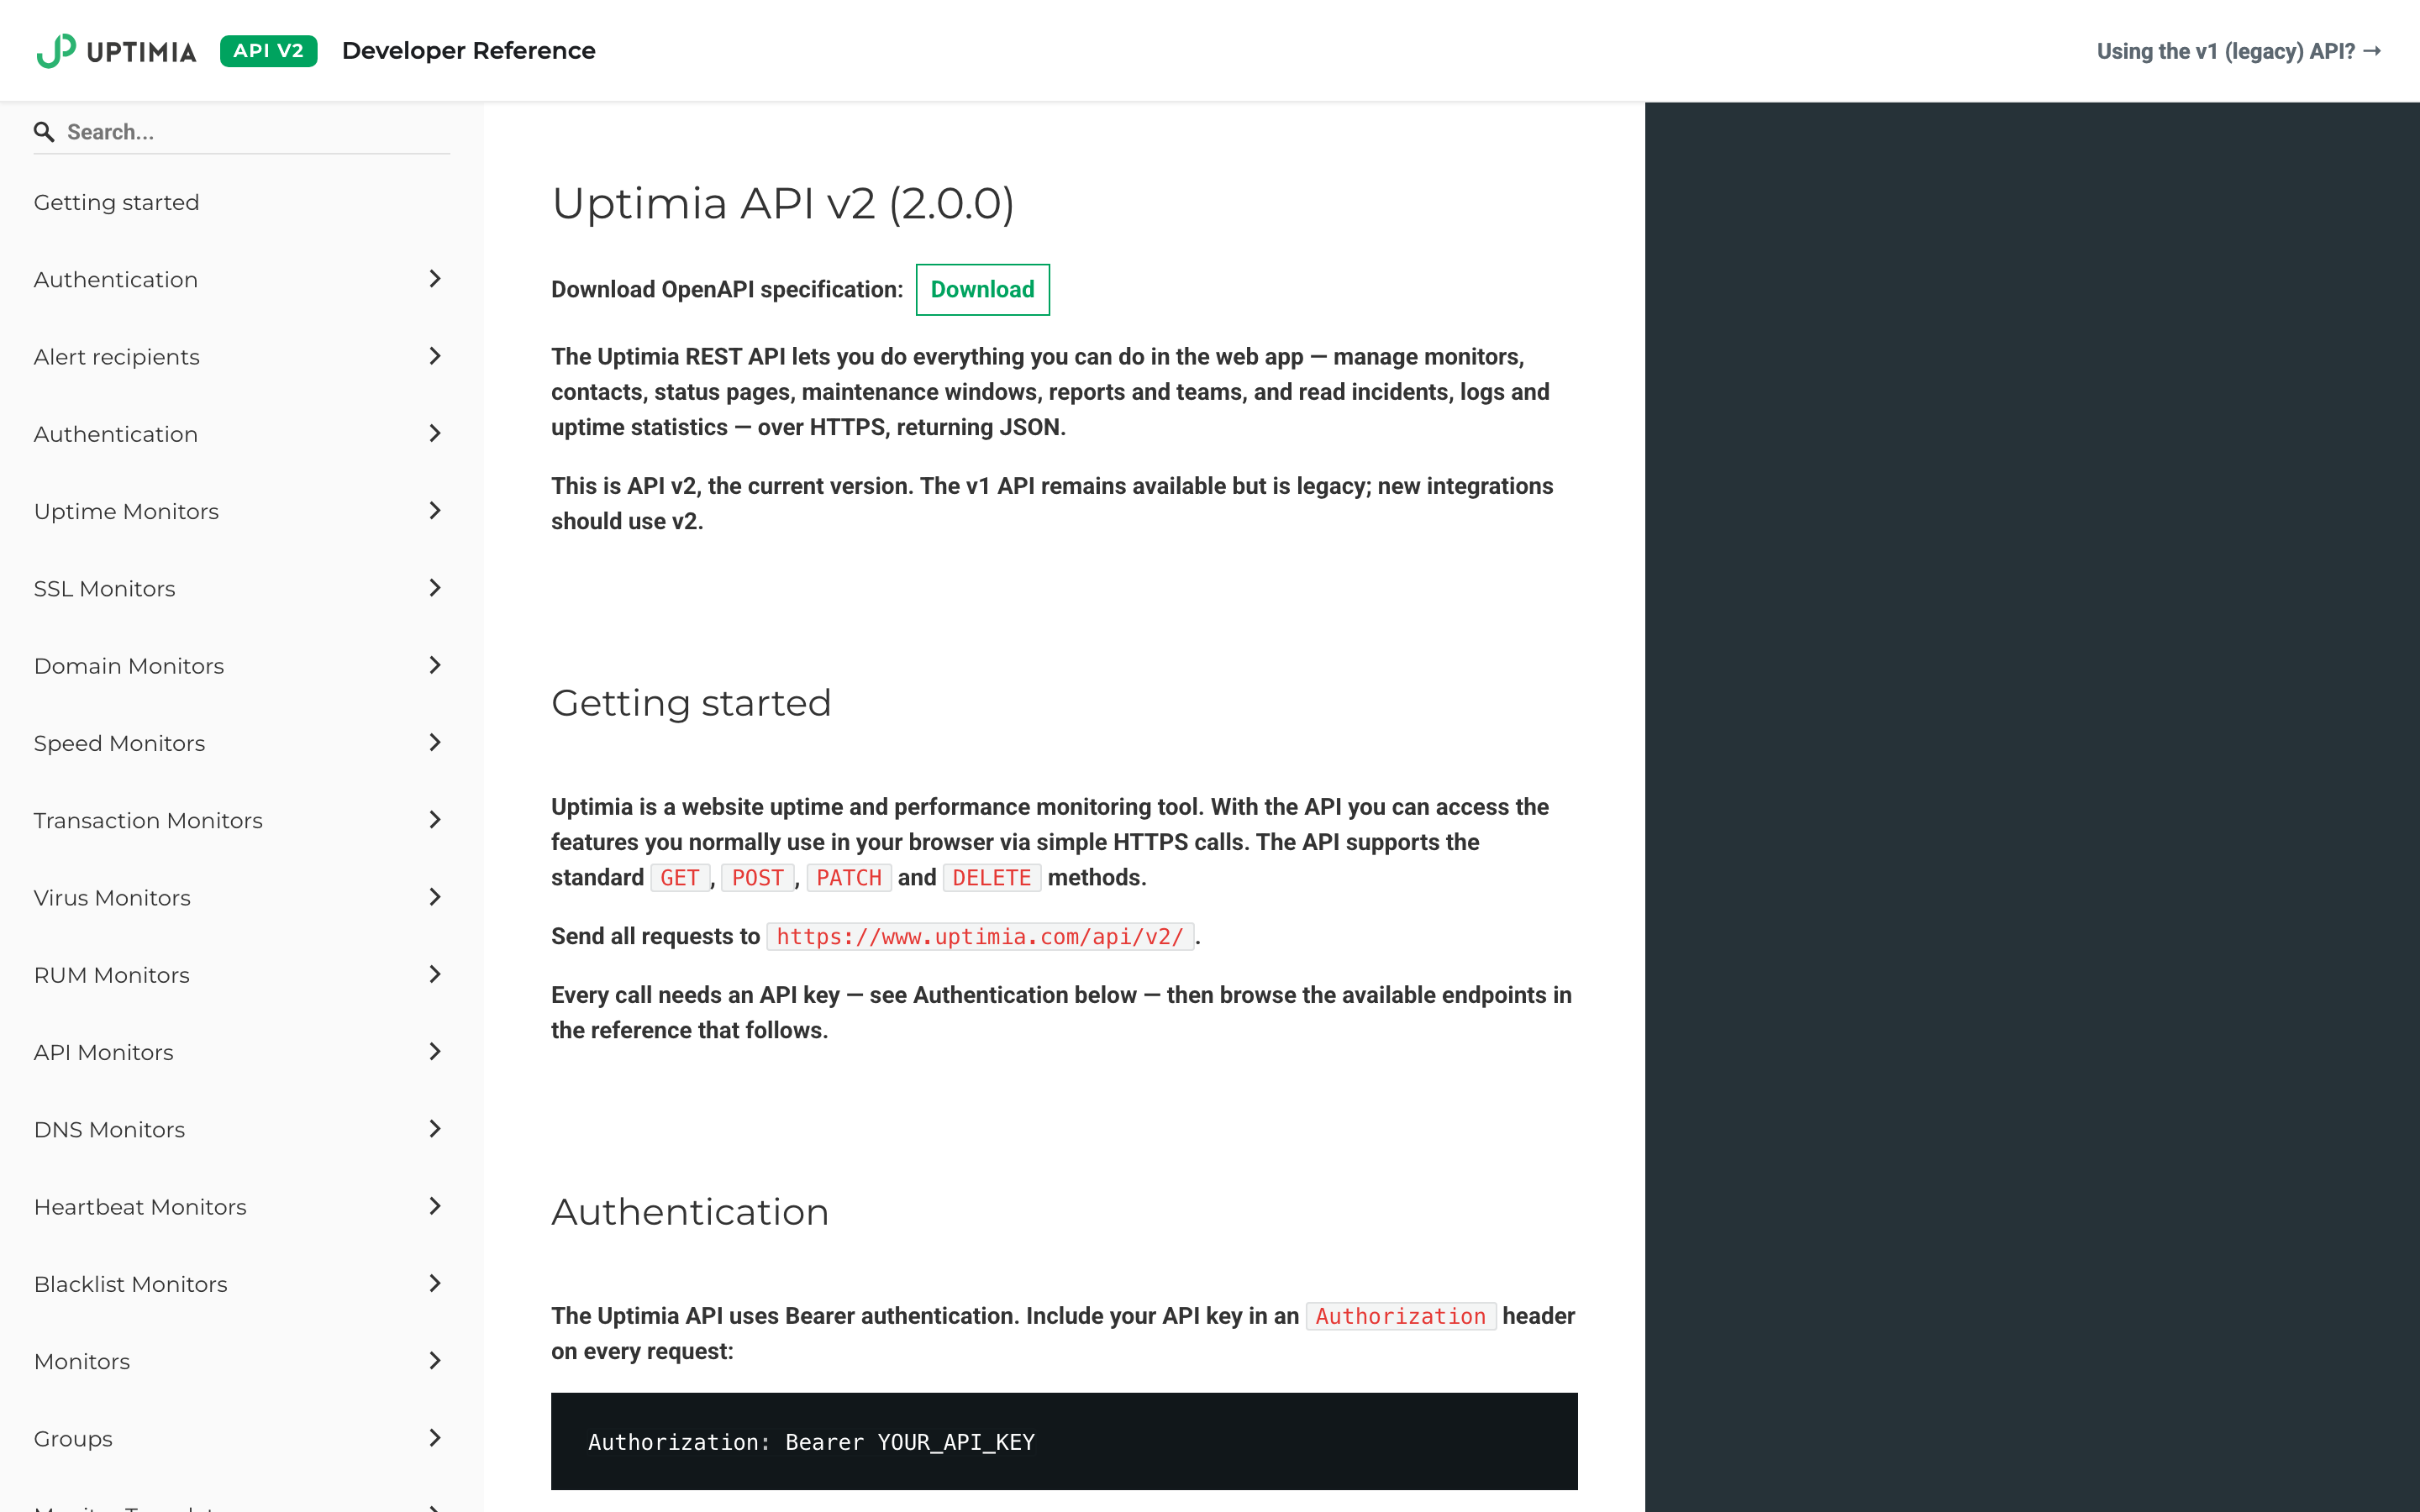2420x1512 pixels.
Task: Expand the Blacklist Monitors chevron
Action: 435,1283
